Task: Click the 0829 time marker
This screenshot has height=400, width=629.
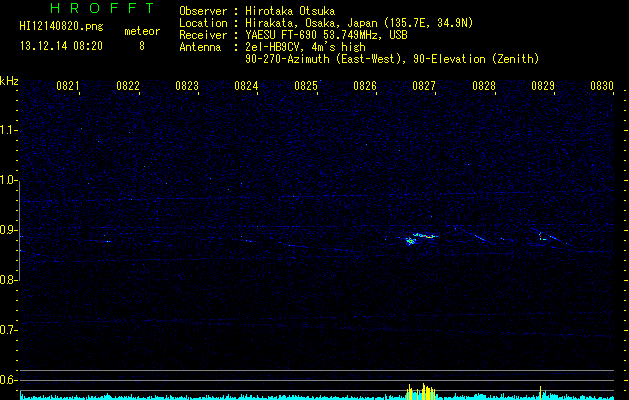Action: coord(543,86)
